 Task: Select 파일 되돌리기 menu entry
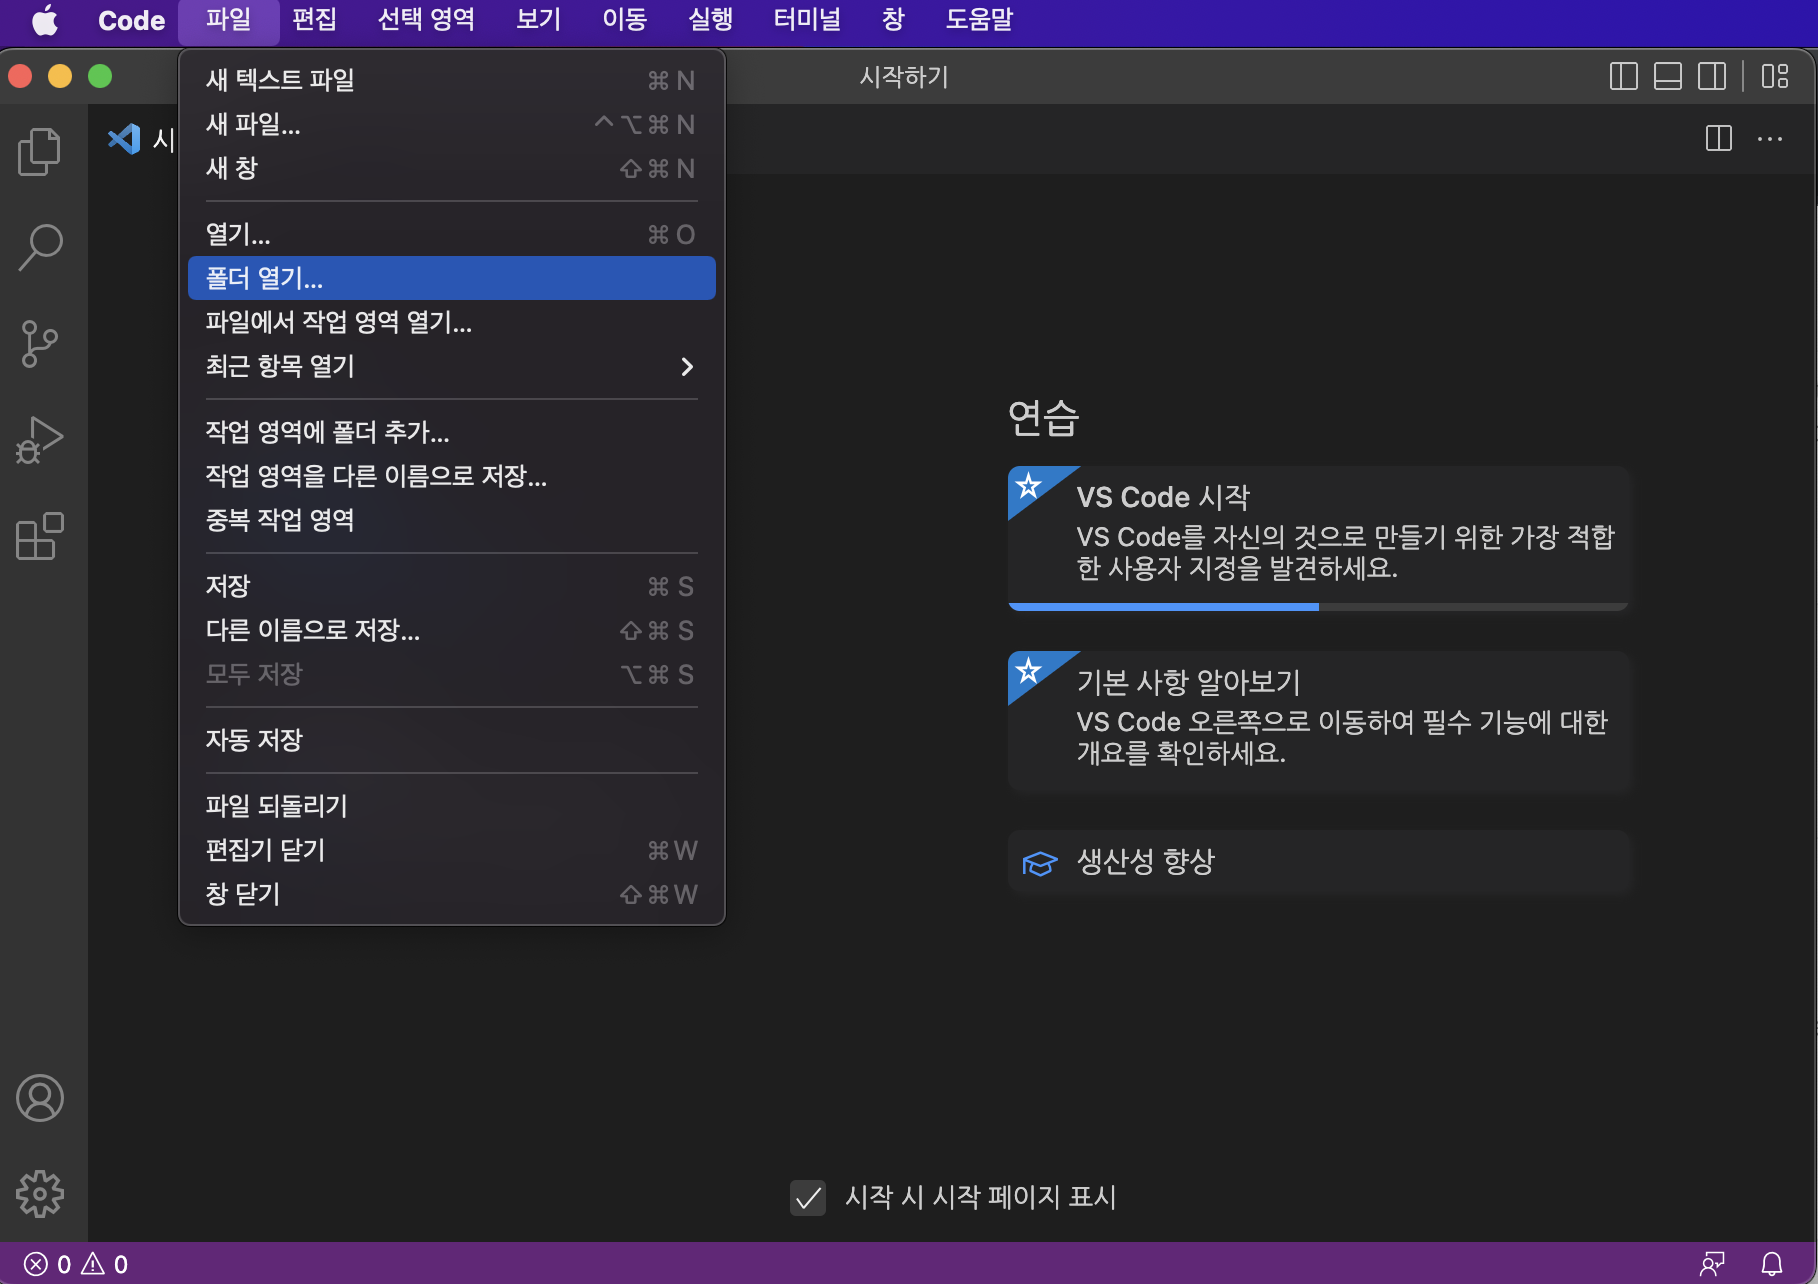point(452,806)
